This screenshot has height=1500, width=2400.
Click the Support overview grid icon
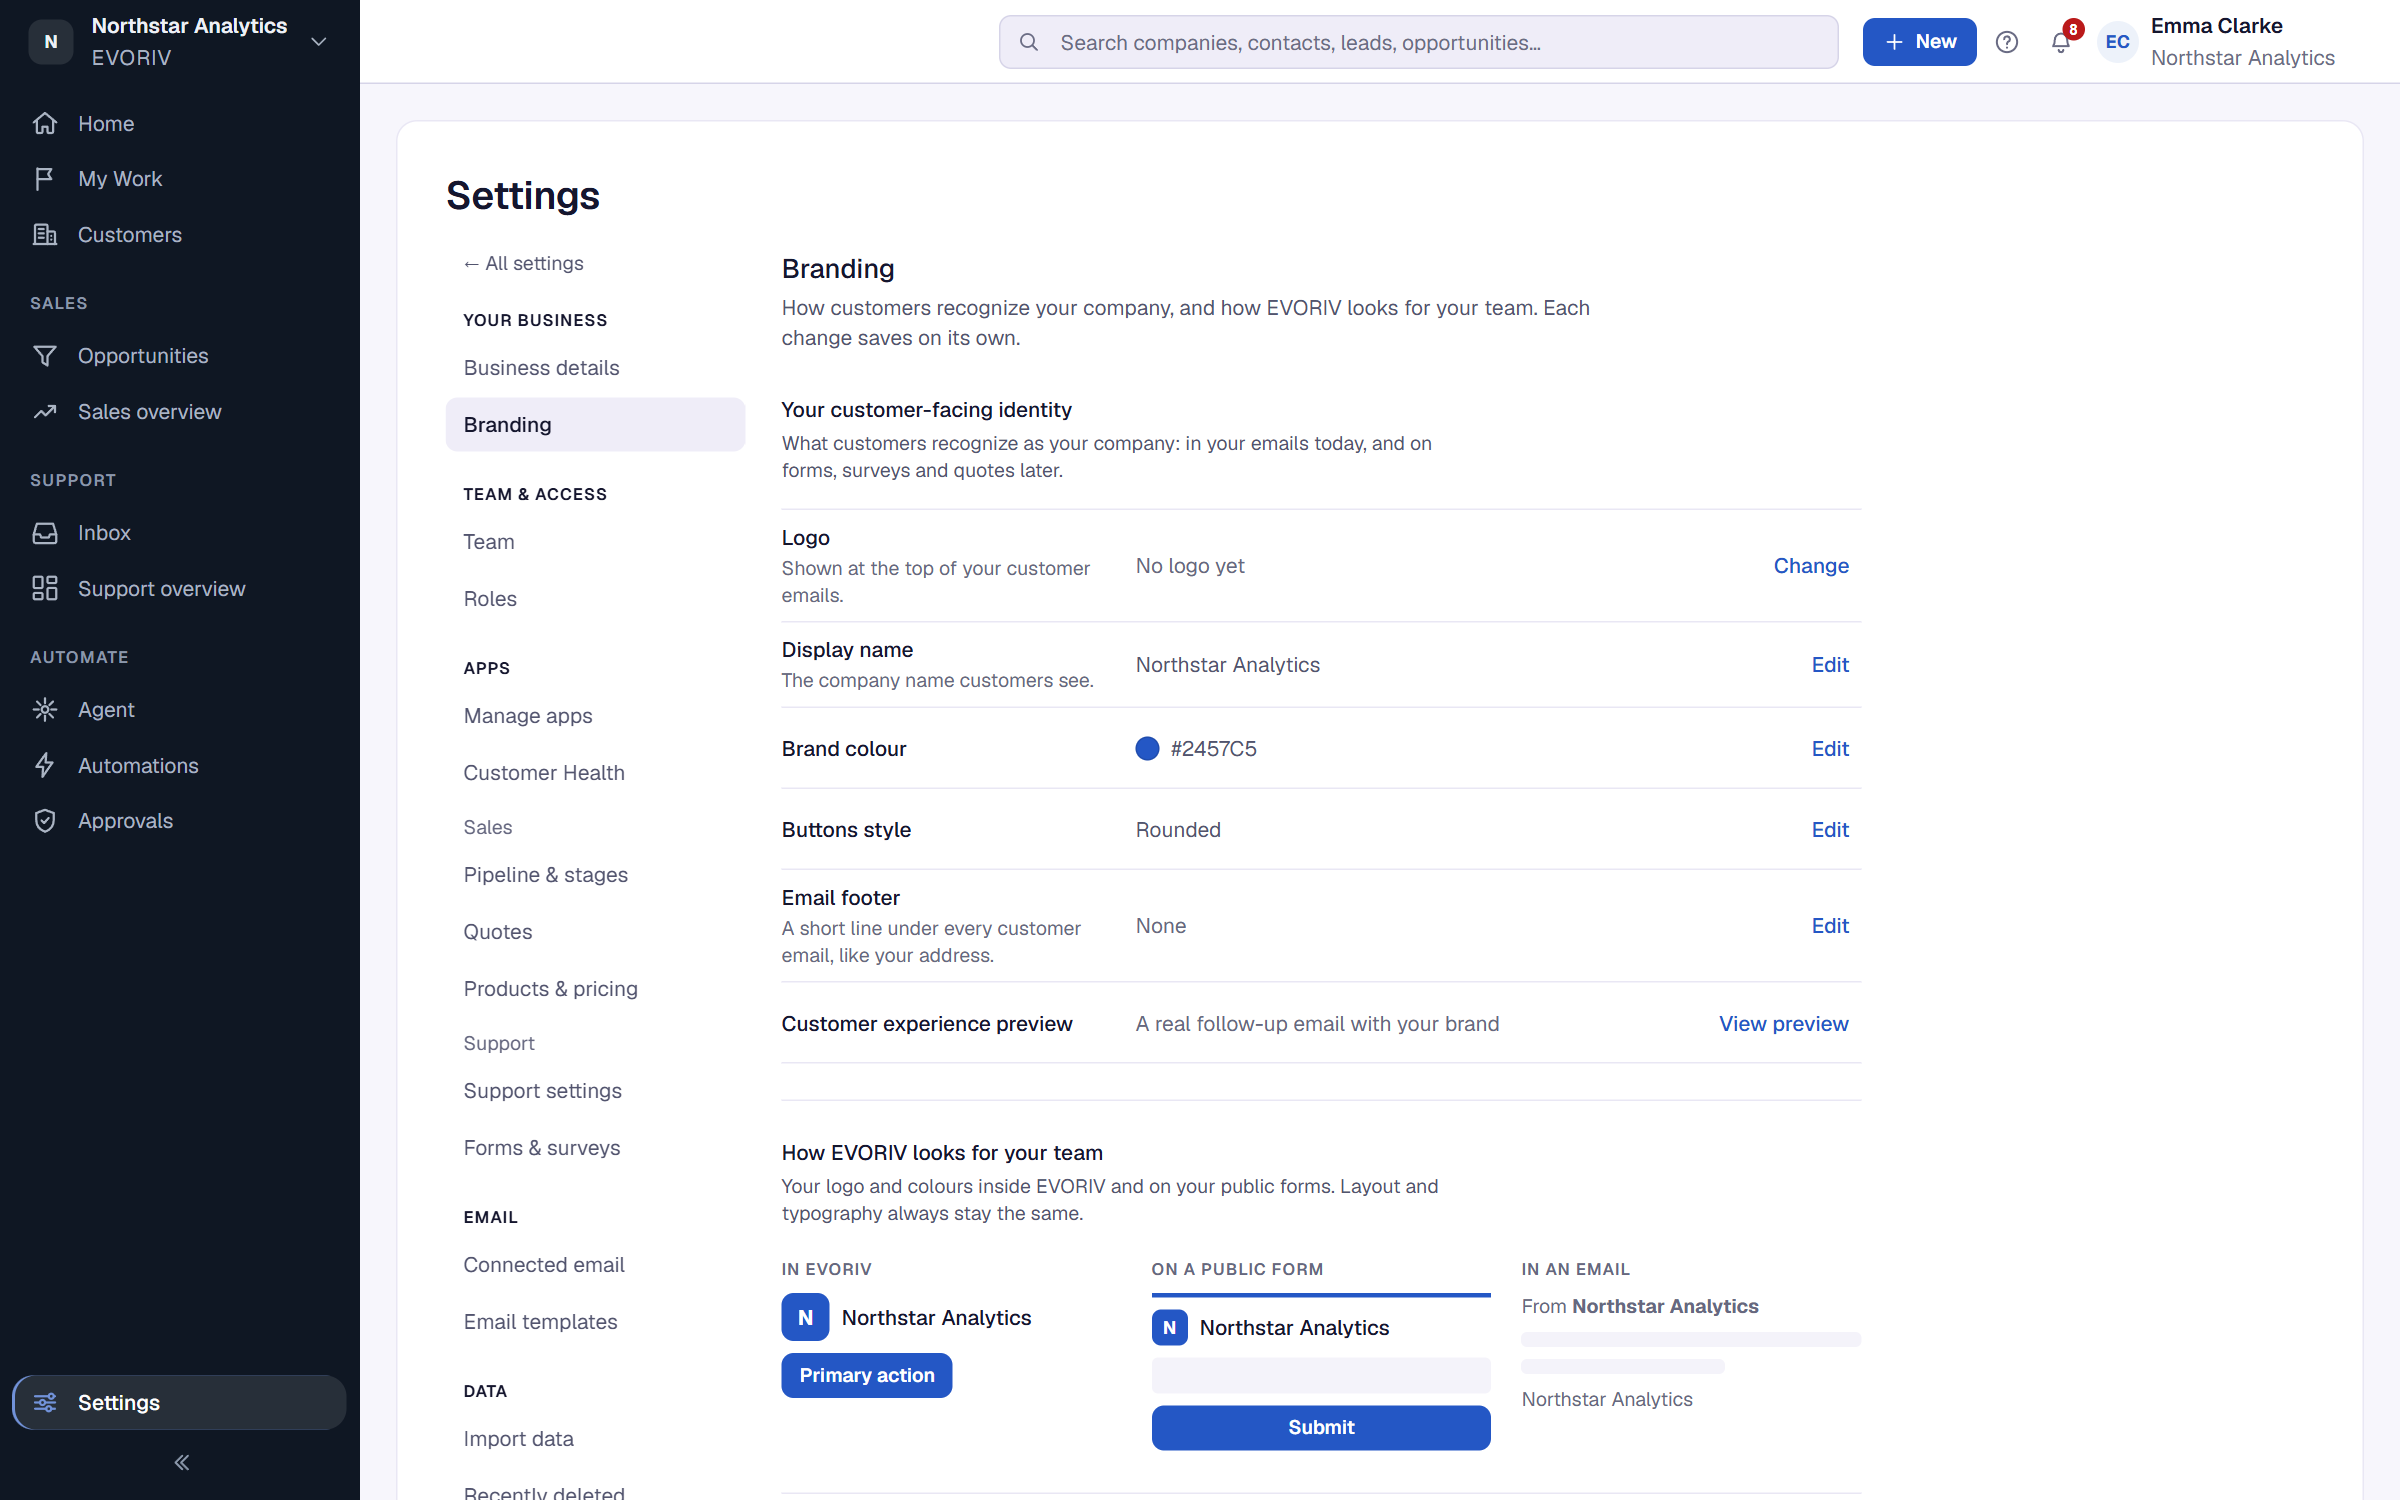[x=45, y=589]
